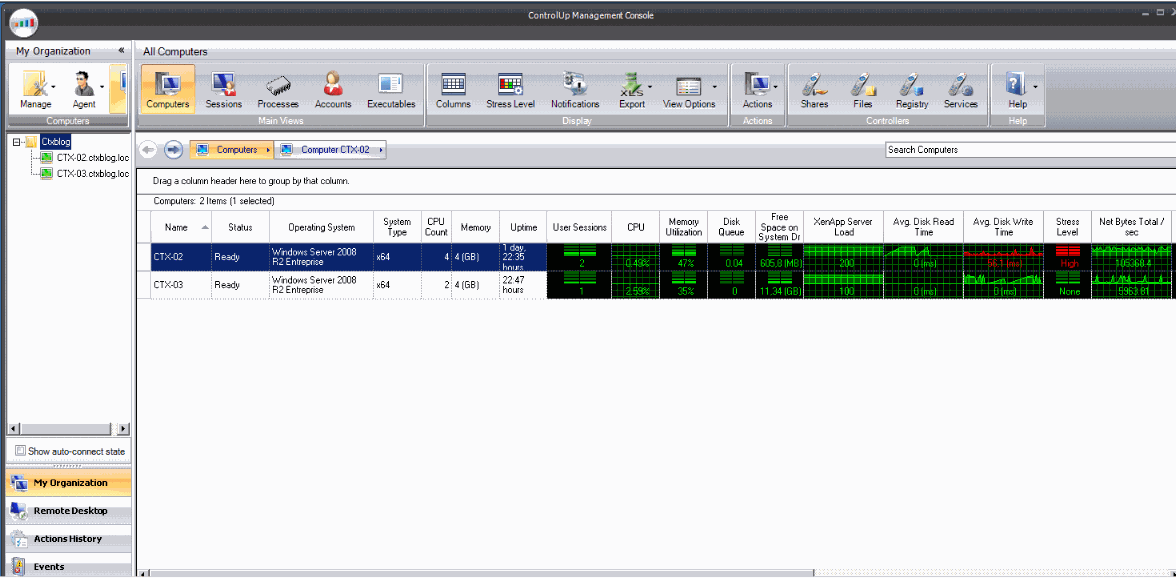Image resolution: width=1176 pixels, height=578 pixels.
Task: Open the Computers main view
Action: tap(167, 89)
